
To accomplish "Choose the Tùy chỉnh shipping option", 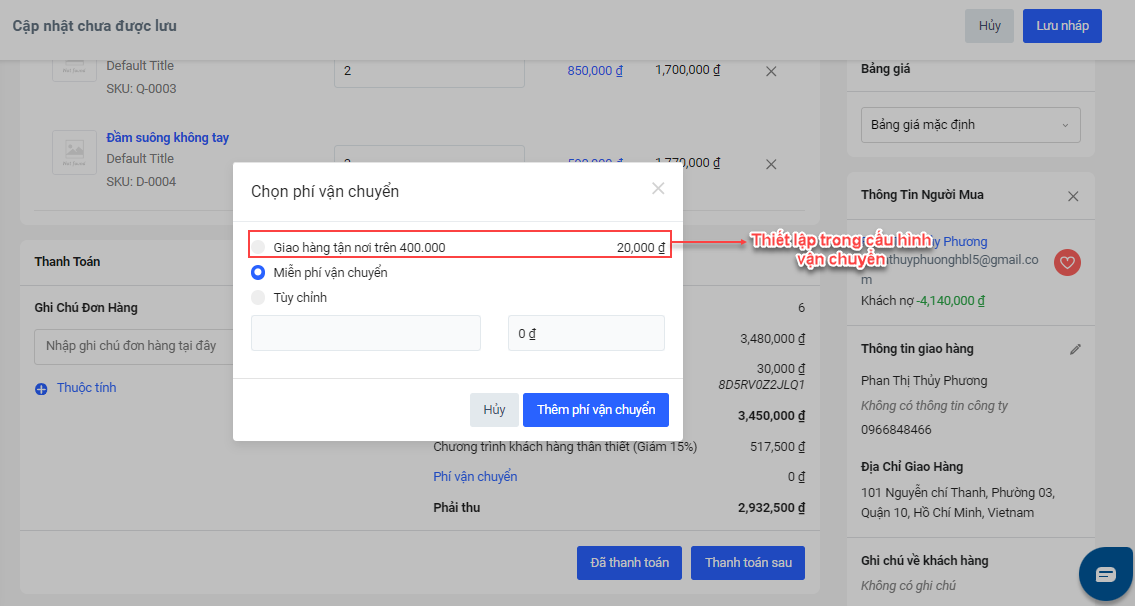I will click(x=259, y=297).
